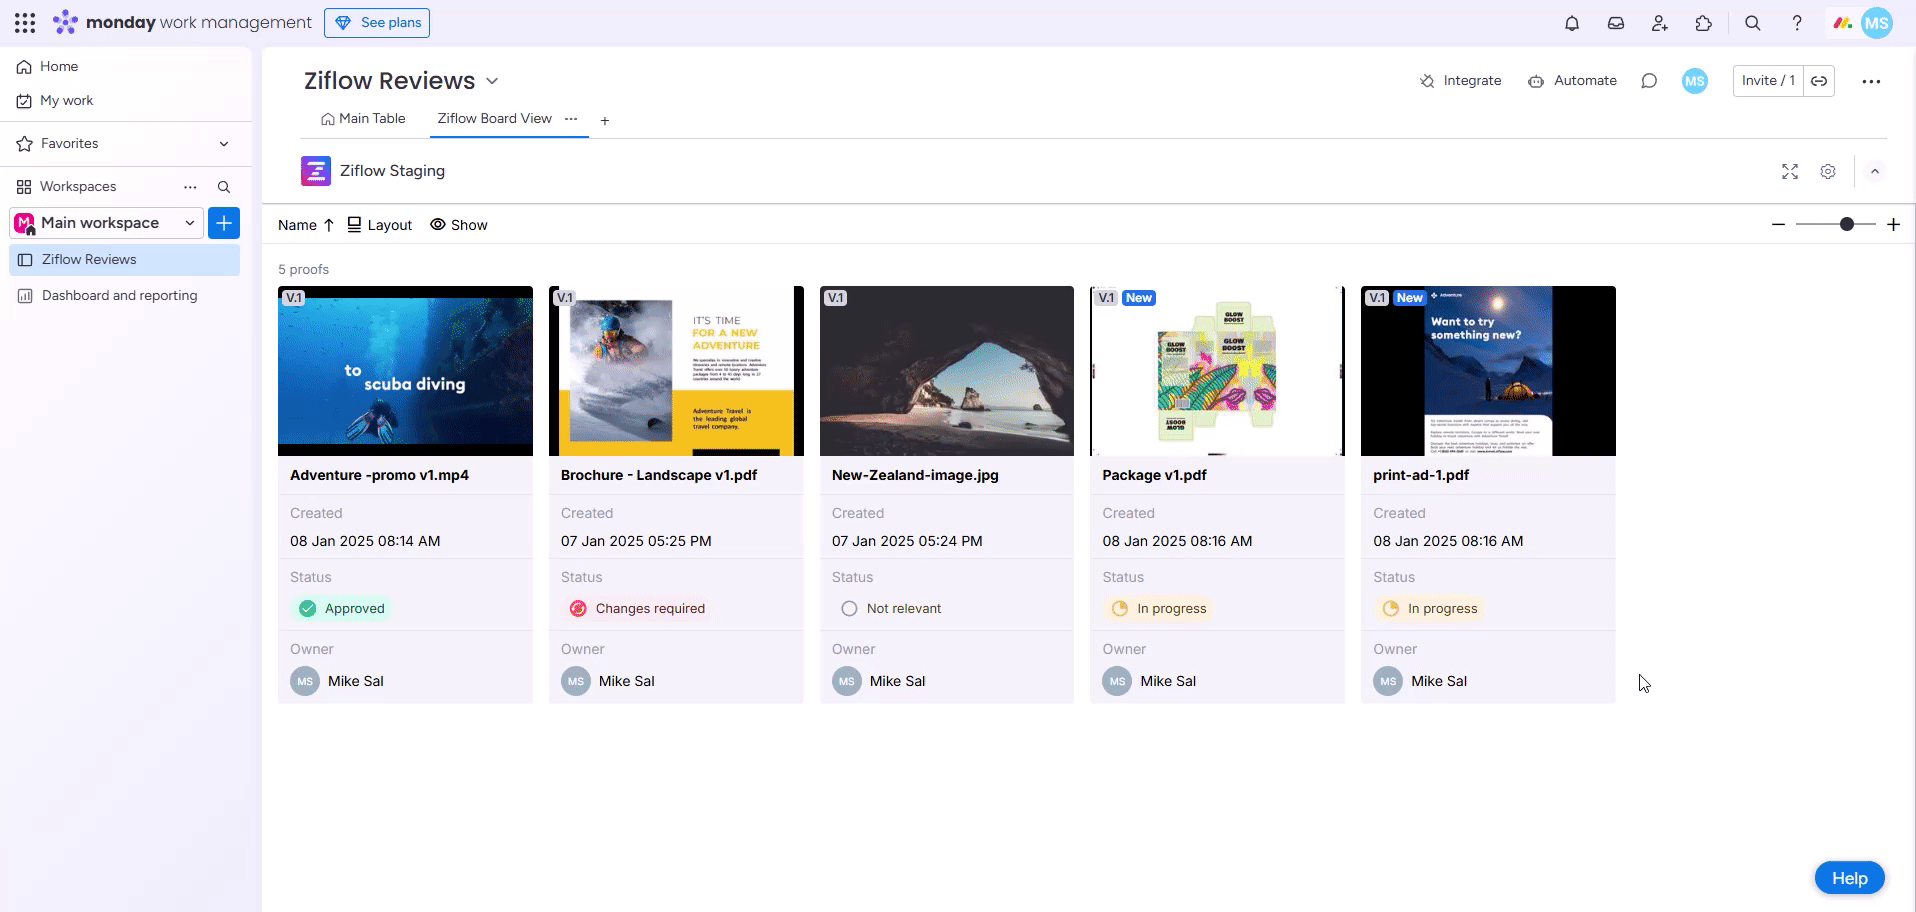Open Not relevant status on New-Zealand image
The height and width of the screenshot is (912, 1916).
[891, 608]
